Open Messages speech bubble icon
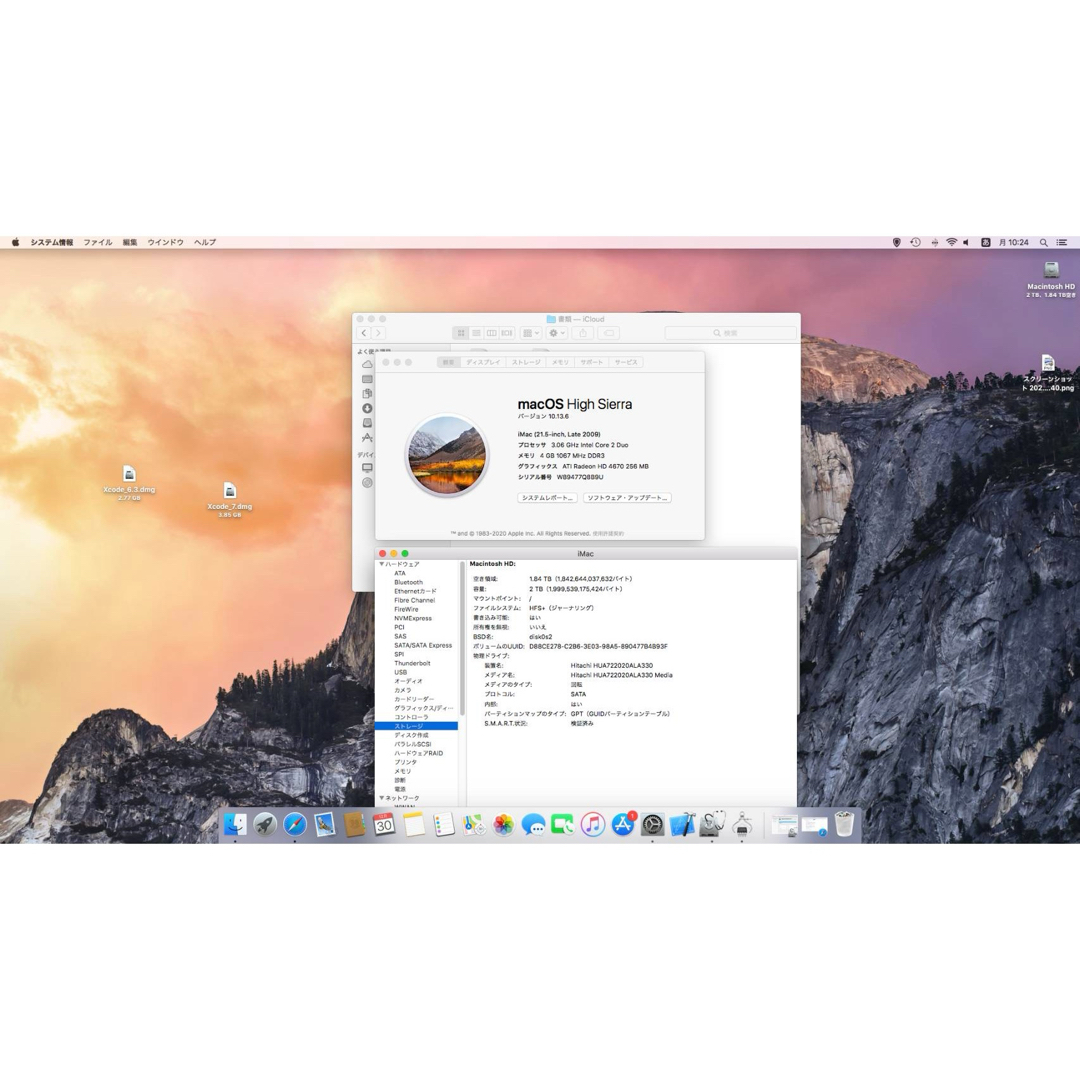Image resolution: width=1080 pixels, height=1080 pixels. (x=533, y=824)
